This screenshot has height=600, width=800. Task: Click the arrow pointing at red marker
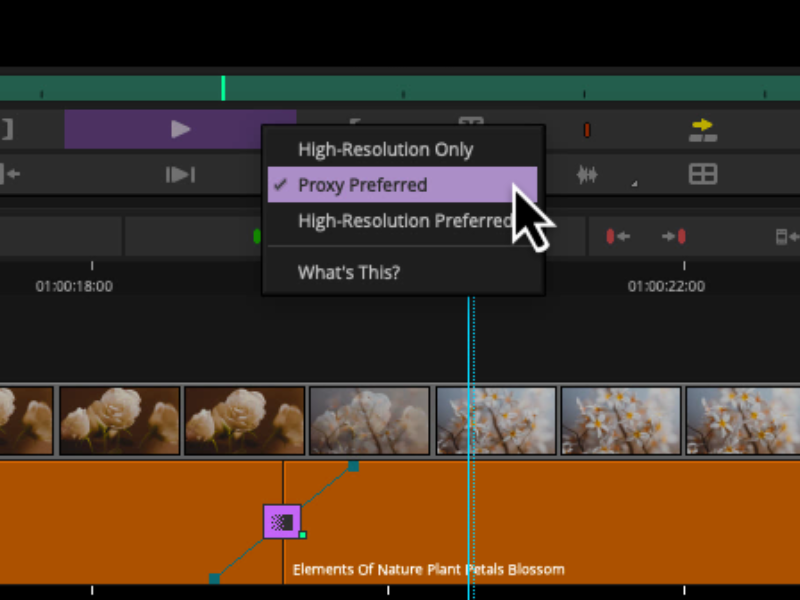(x=673, y=237)
